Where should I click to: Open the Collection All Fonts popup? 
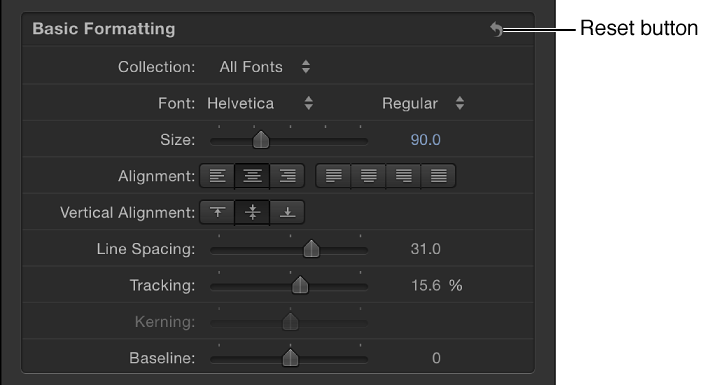pyautogui.click(x=265, y=67)
